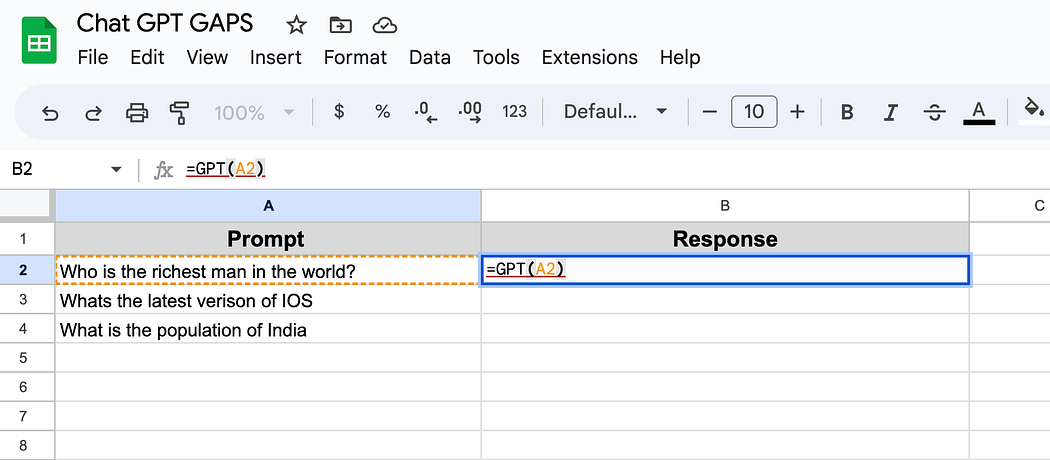Toggle italic formatting

(x=890, y=112)
